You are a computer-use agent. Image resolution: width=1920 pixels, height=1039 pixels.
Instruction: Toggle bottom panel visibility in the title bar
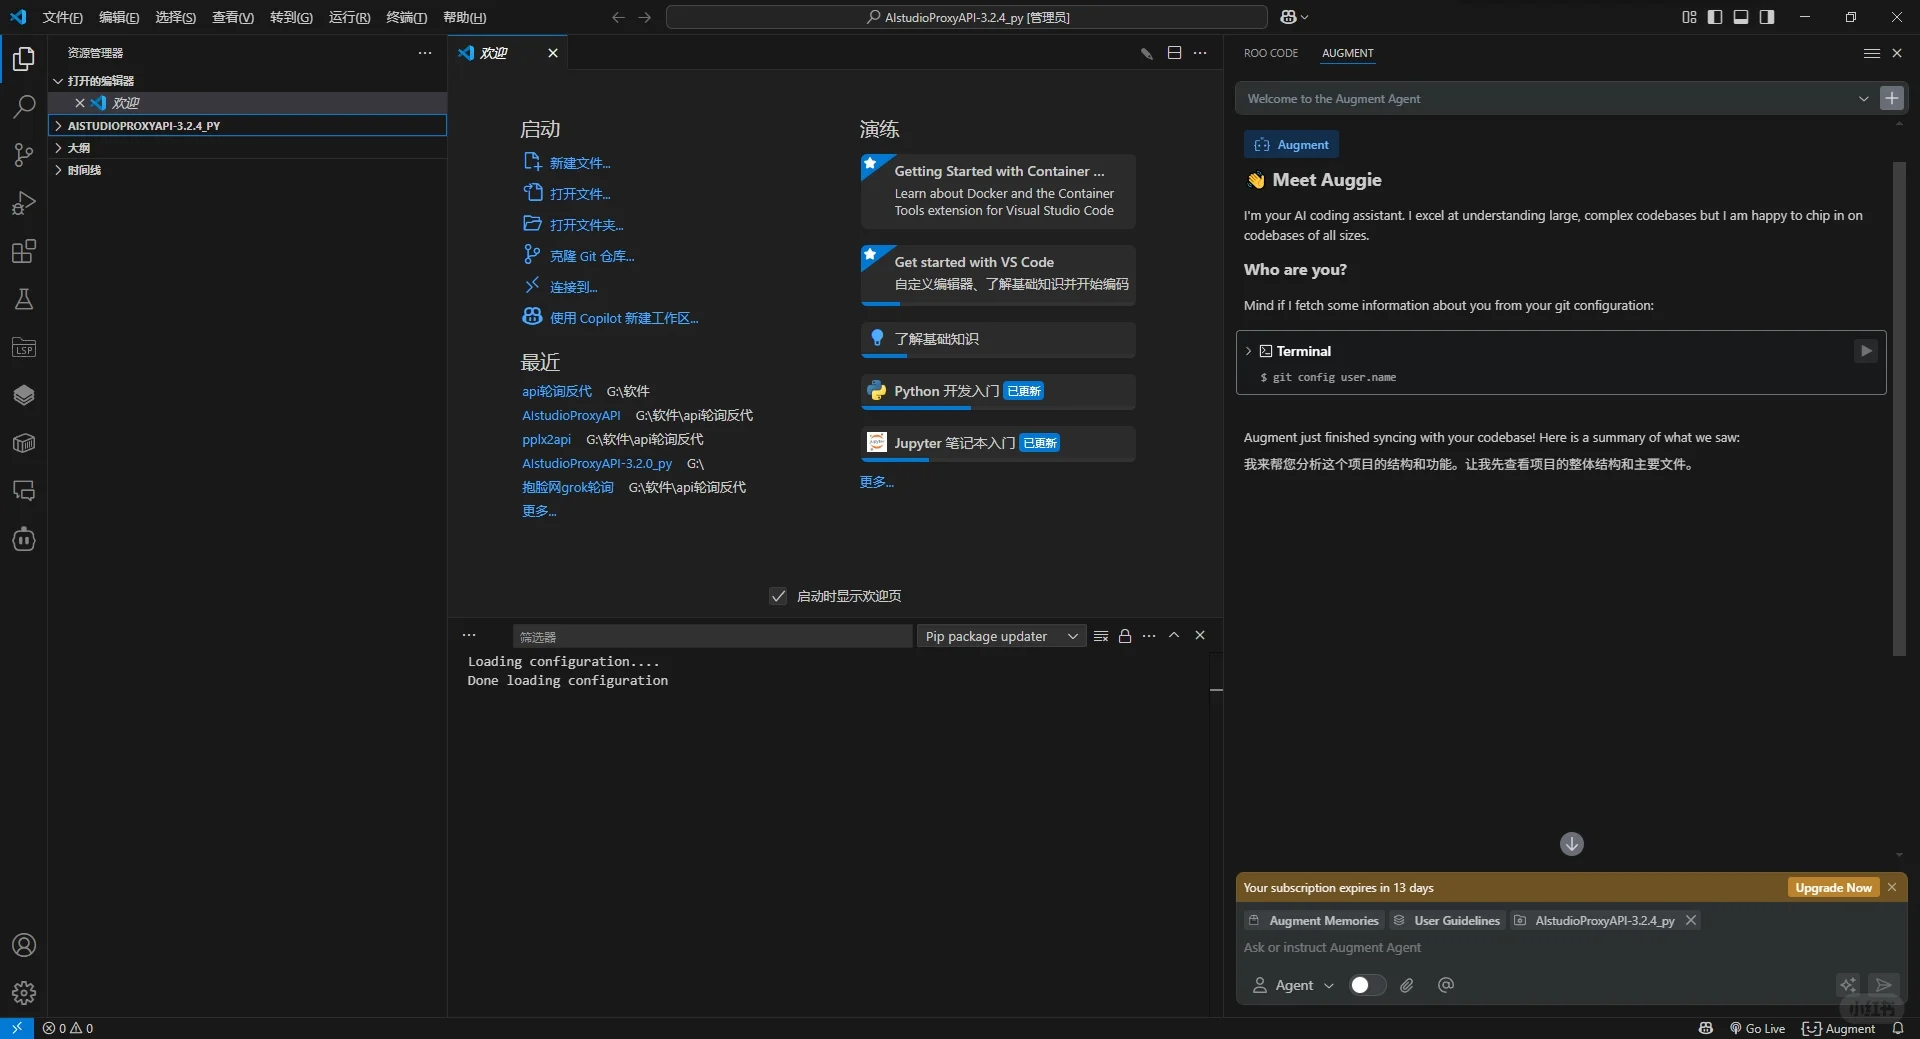(x=1741, y=17)
